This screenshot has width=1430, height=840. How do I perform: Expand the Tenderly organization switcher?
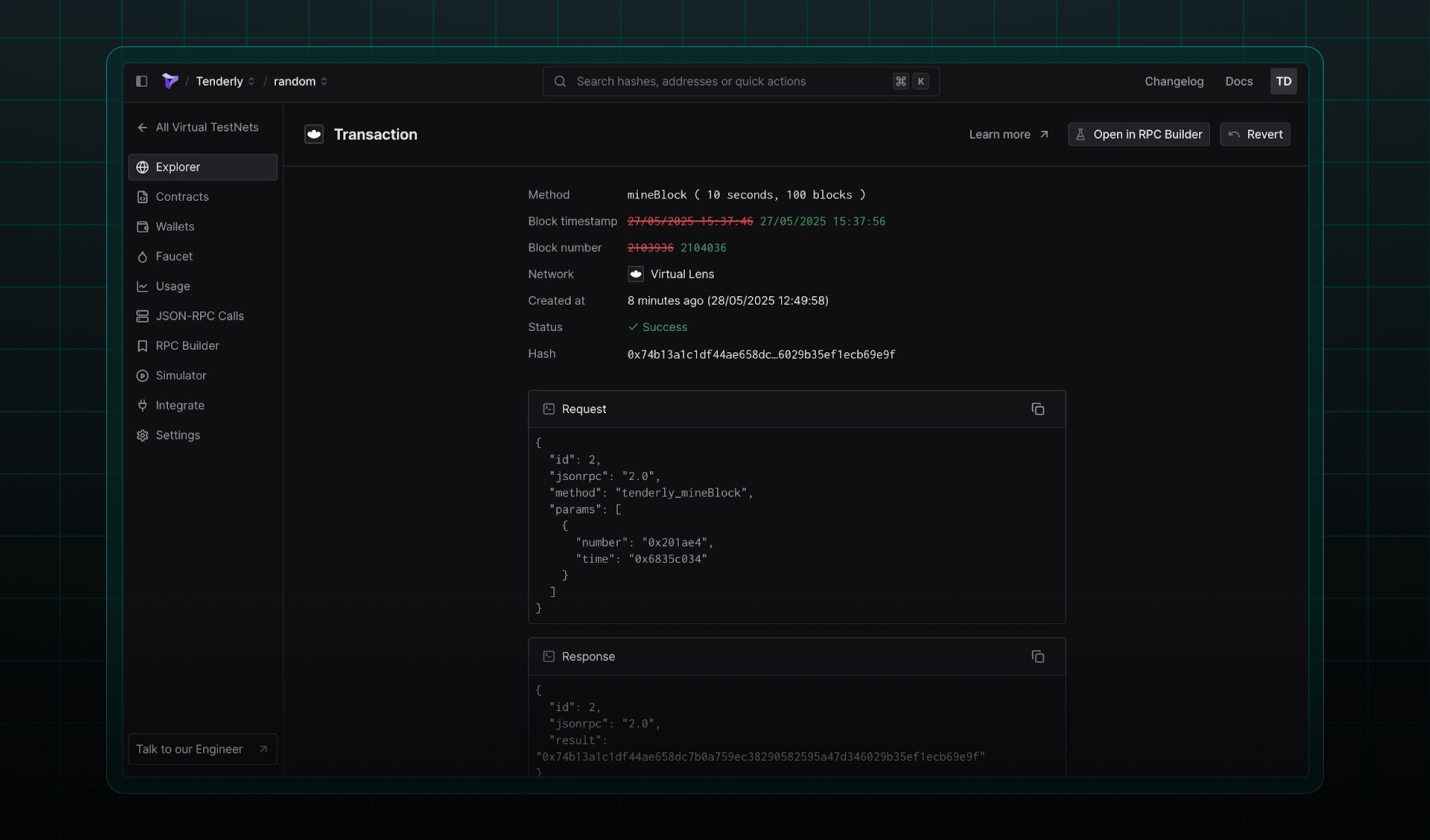point(225,81)
